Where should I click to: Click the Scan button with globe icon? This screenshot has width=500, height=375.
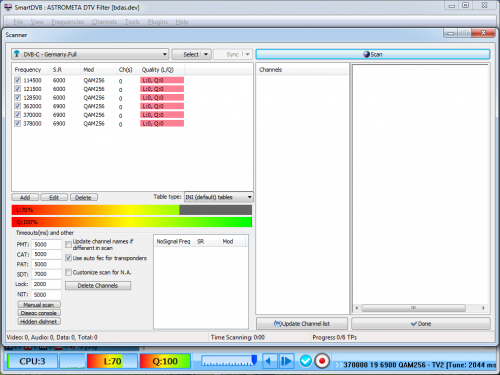(x=373, y=54)
